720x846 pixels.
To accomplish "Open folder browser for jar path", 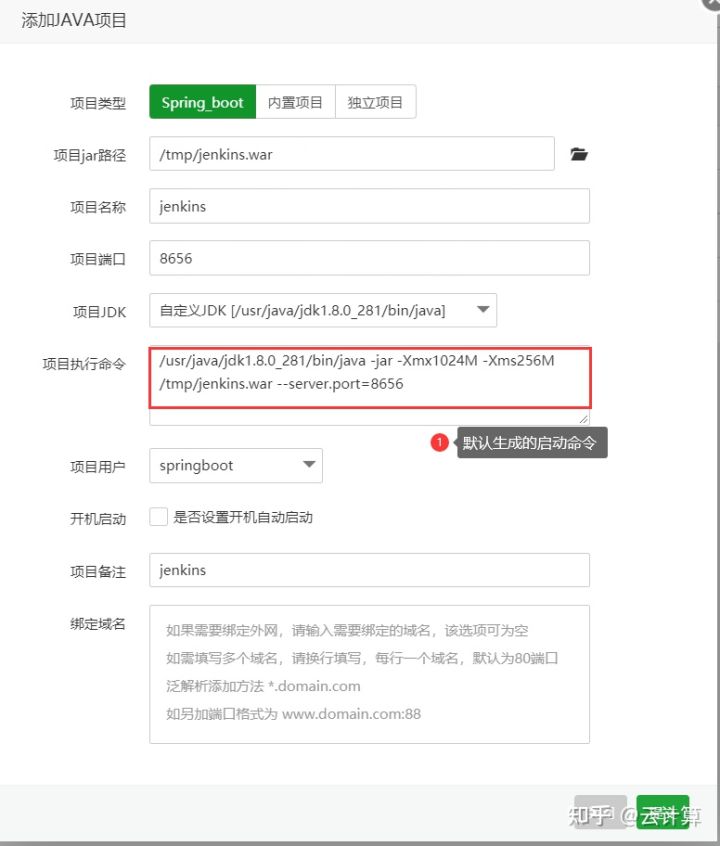I will point(579,154).
